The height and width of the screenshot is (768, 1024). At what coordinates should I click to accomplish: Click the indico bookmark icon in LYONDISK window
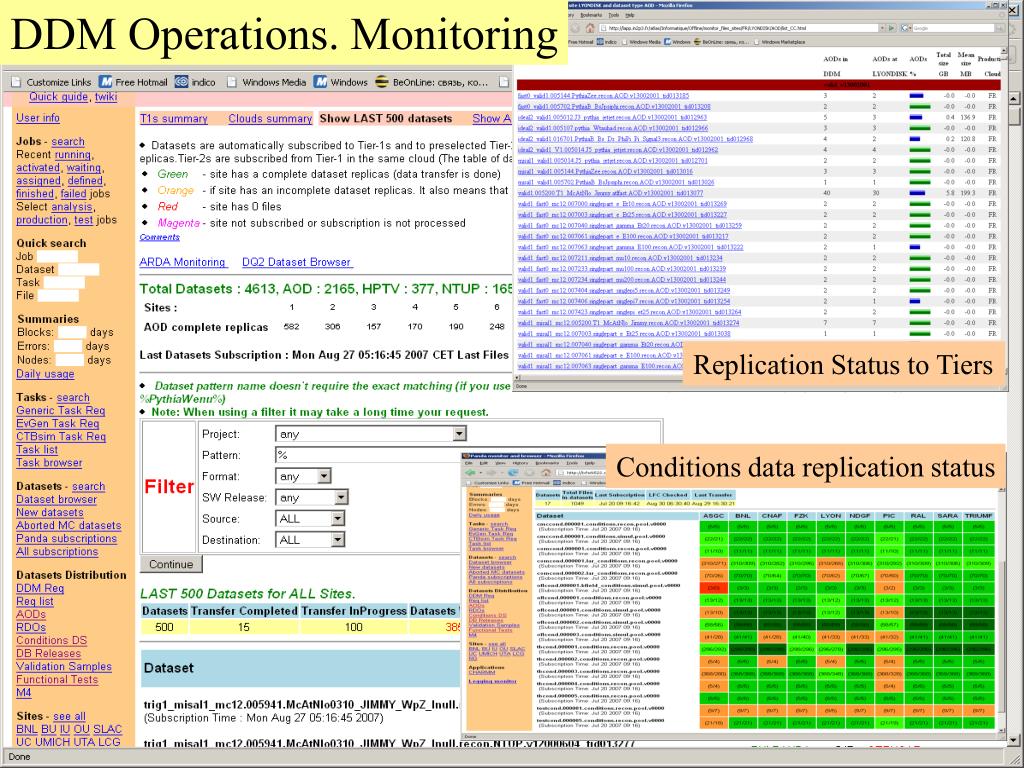point(602,42)
